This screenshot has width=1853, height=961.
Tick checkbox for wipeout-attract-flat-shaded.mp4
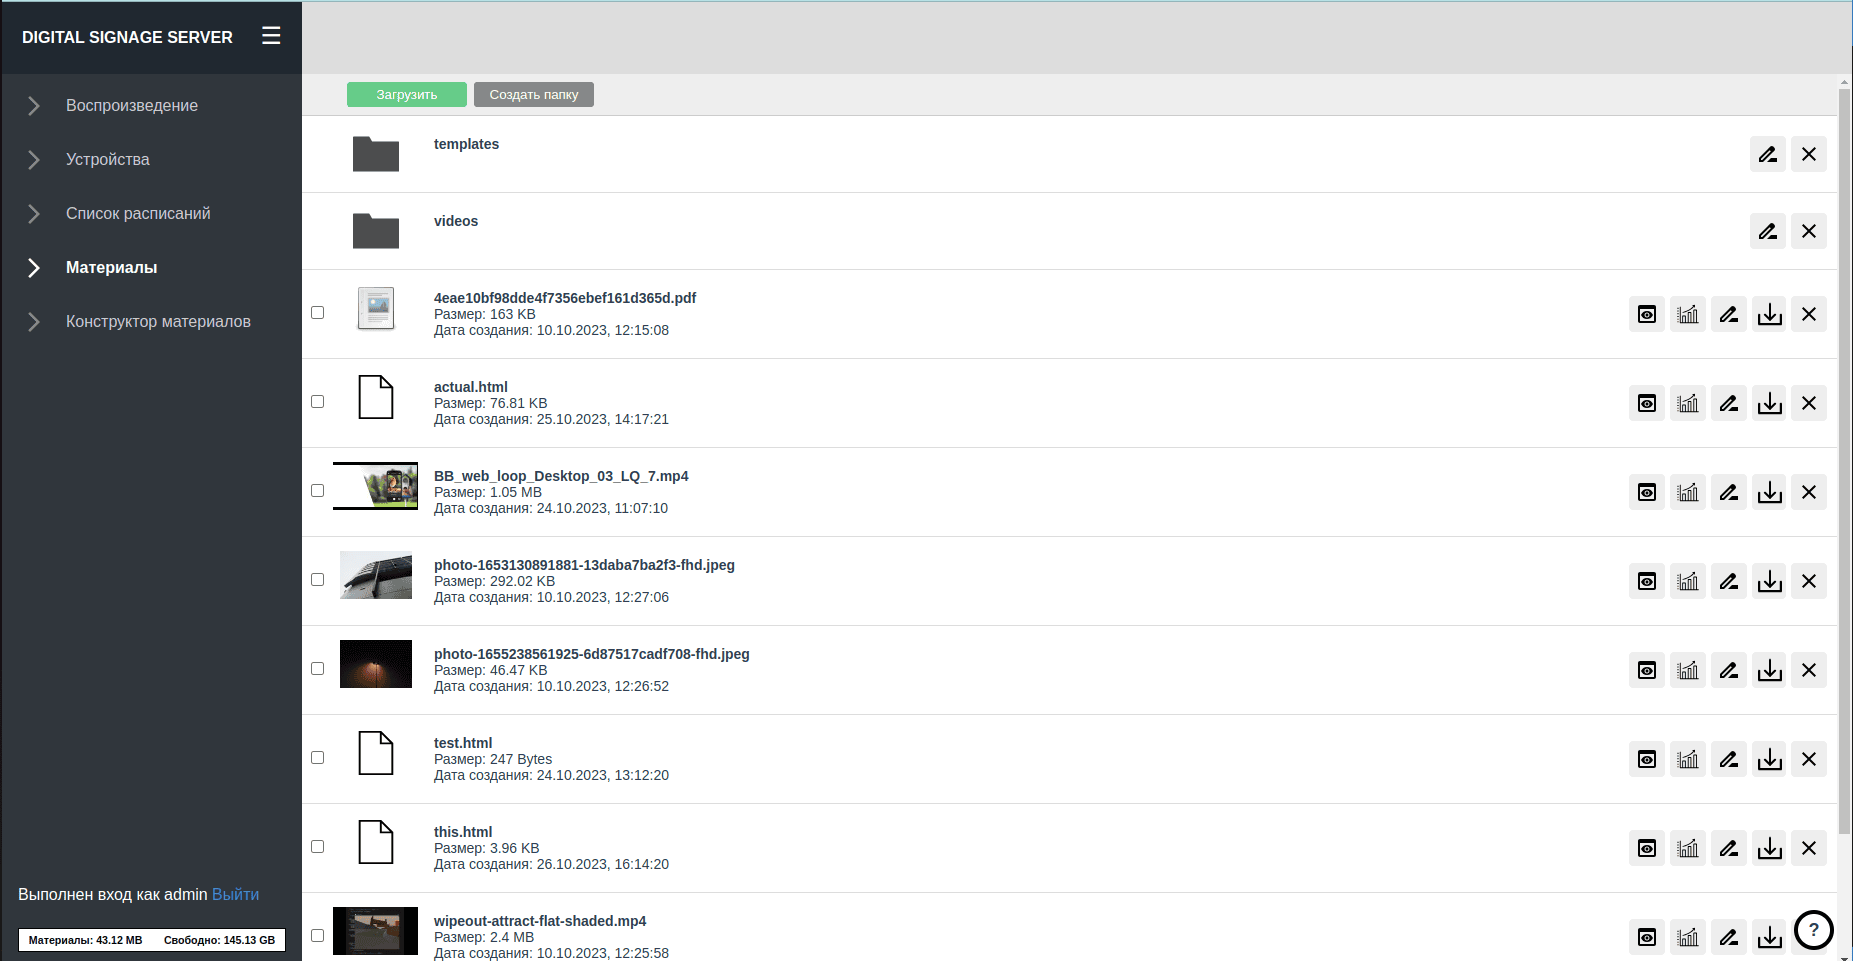coord(318,936)
